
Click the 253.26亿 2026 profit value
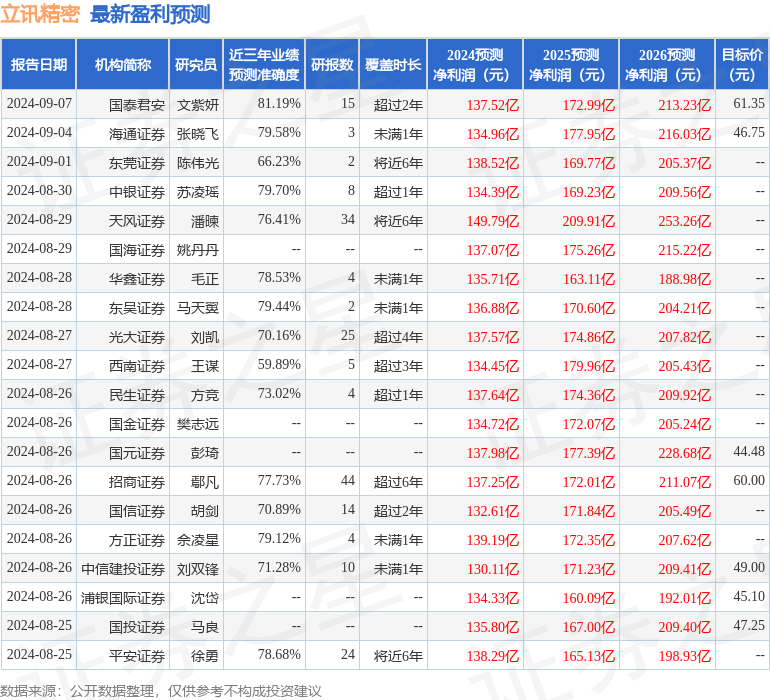click(685, 221)
